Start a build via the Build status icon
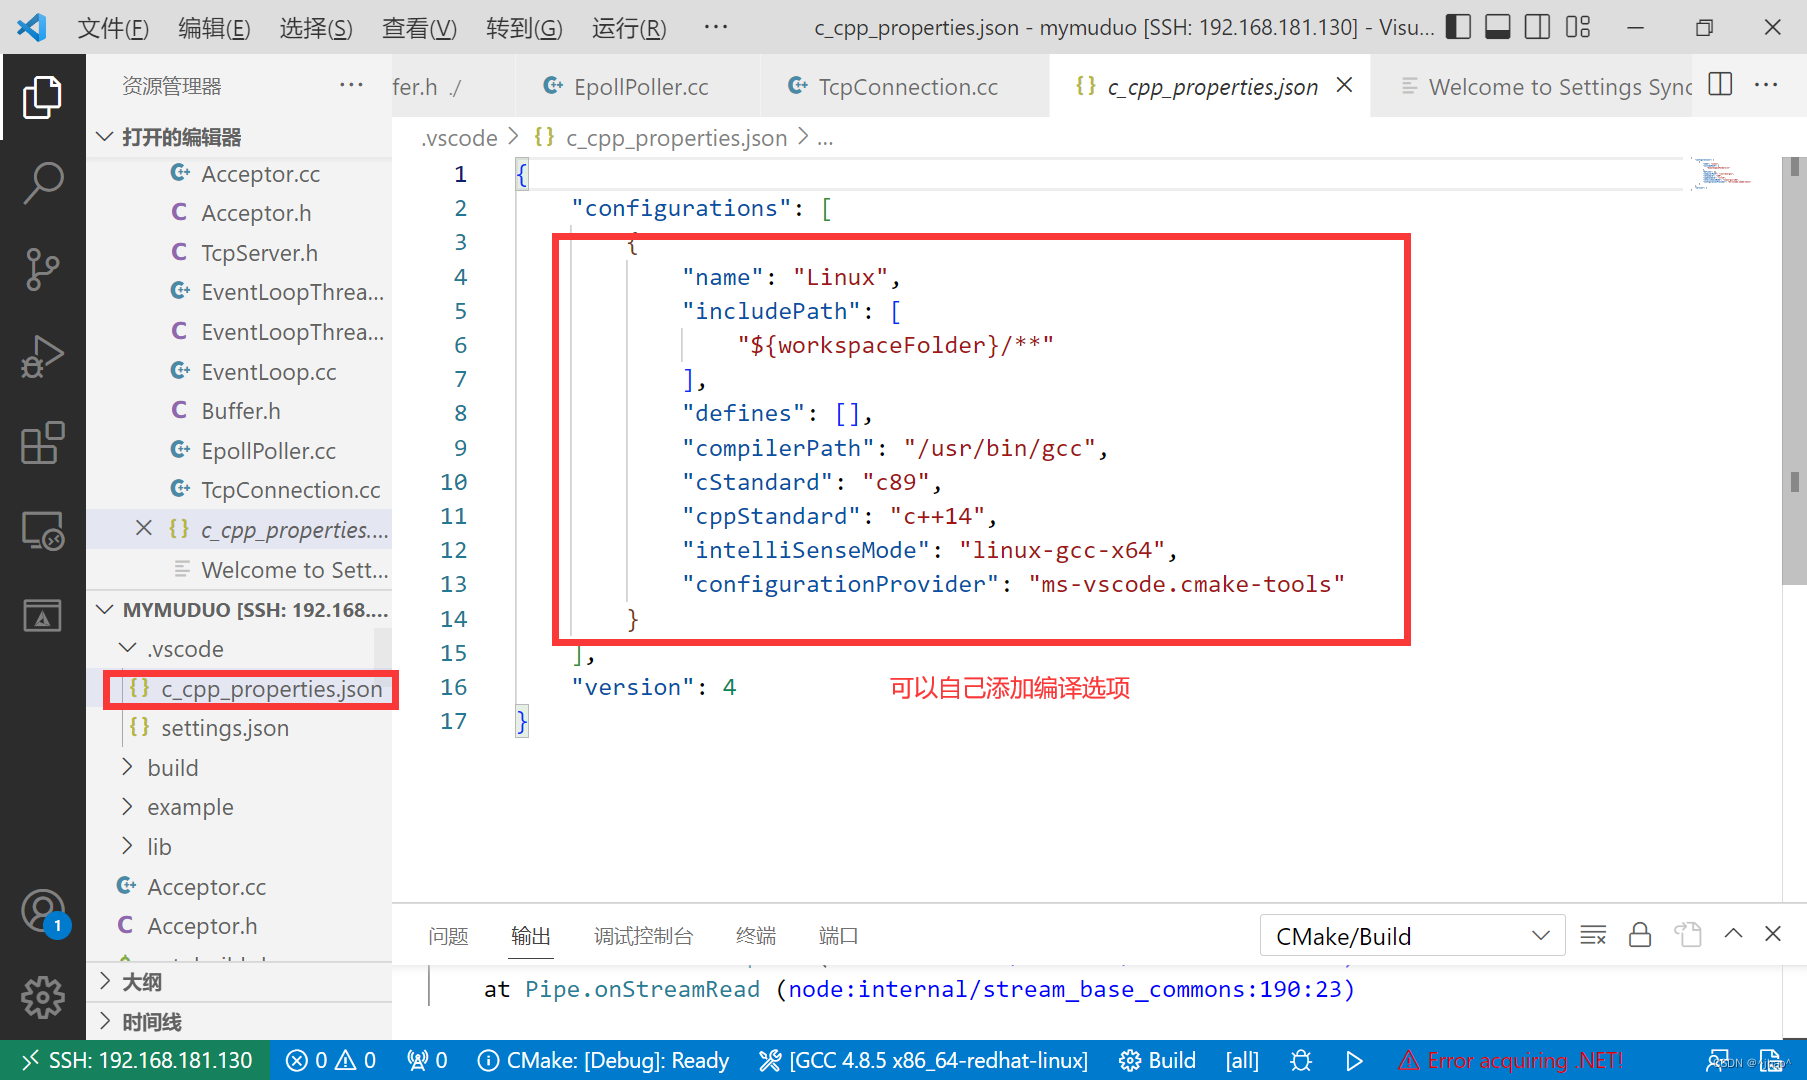 pos(1156,1060)
